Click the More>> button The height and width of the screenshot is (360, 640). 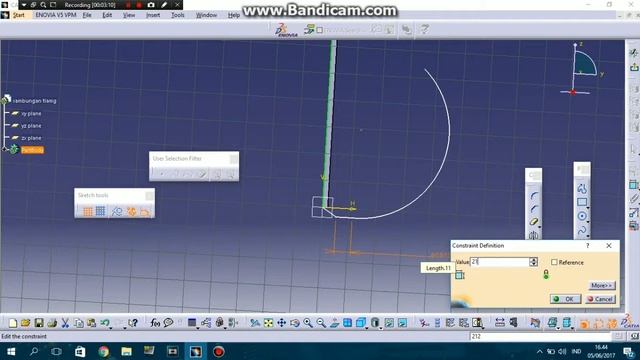pyautogui.click(x=602, y=285)
